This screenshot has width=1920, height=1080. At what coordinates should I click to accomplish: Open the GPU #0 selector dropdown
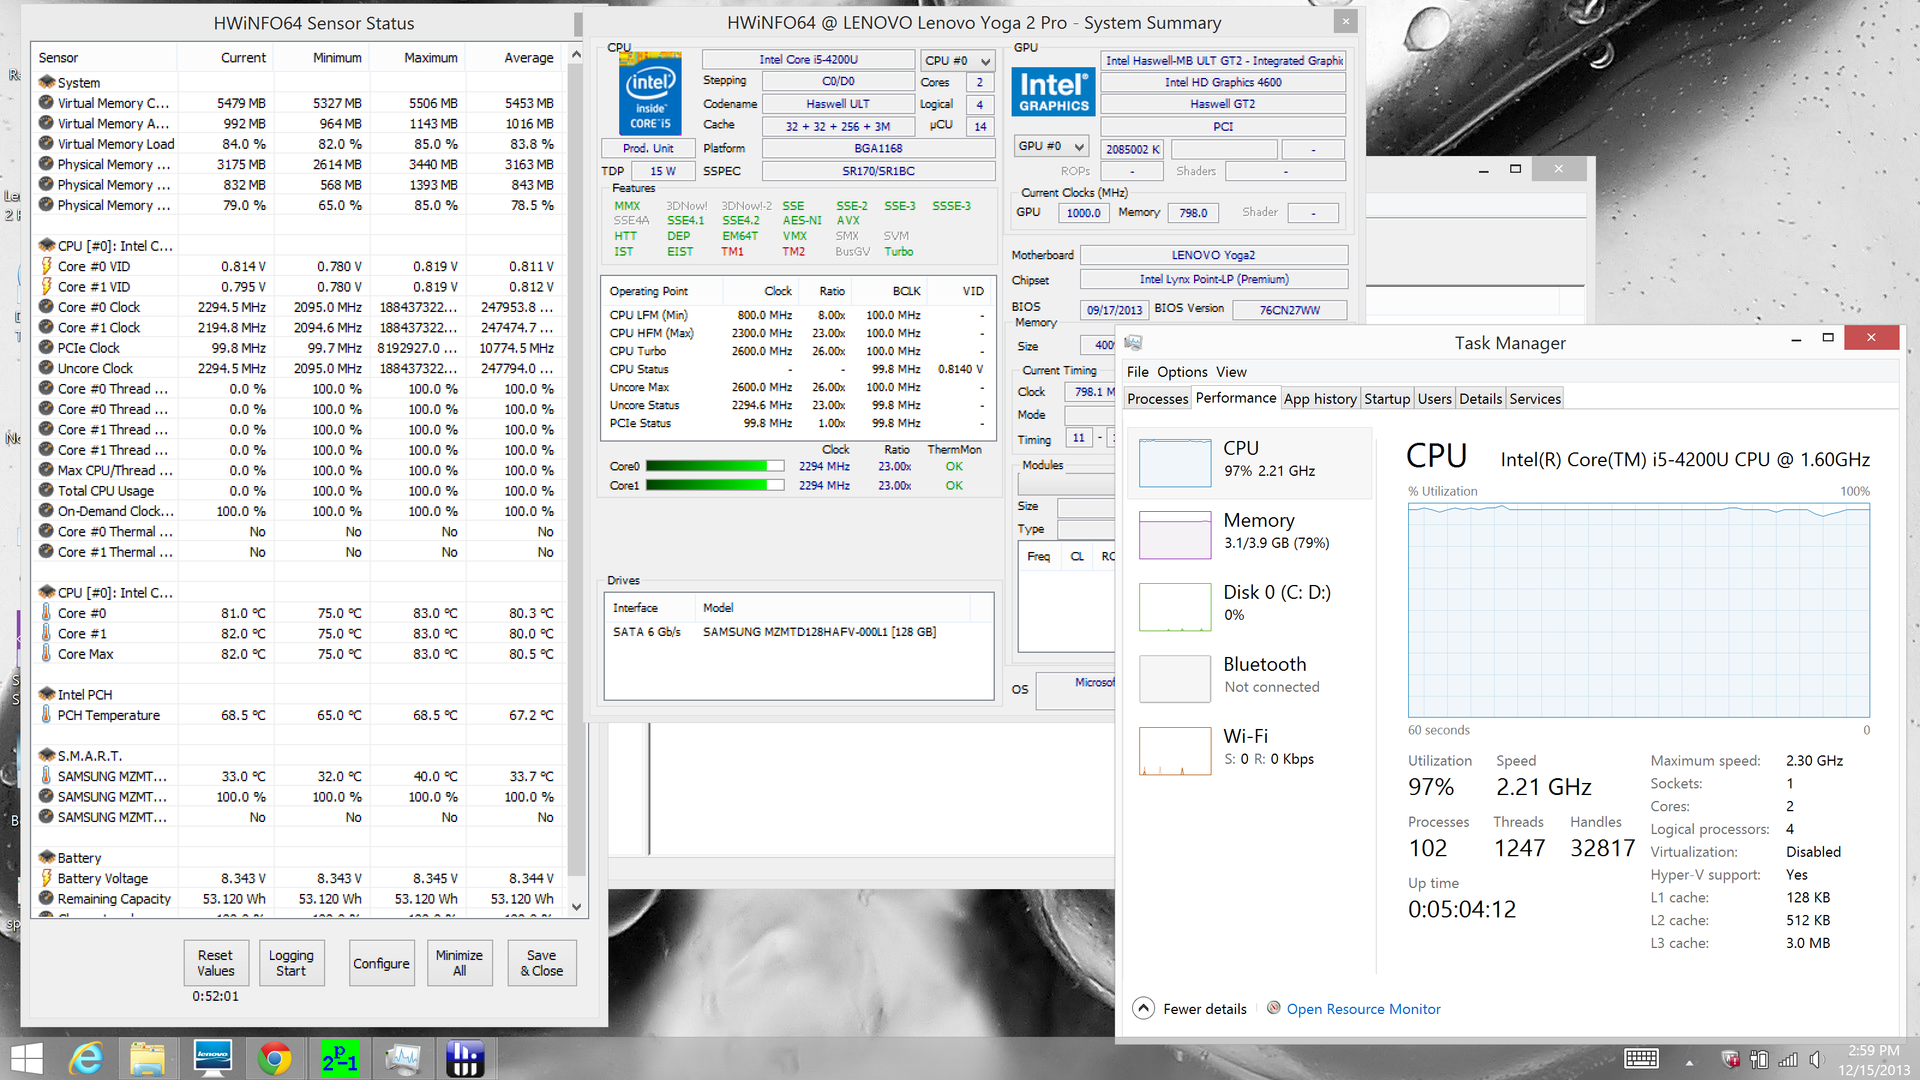click(x=1051, y=146)
